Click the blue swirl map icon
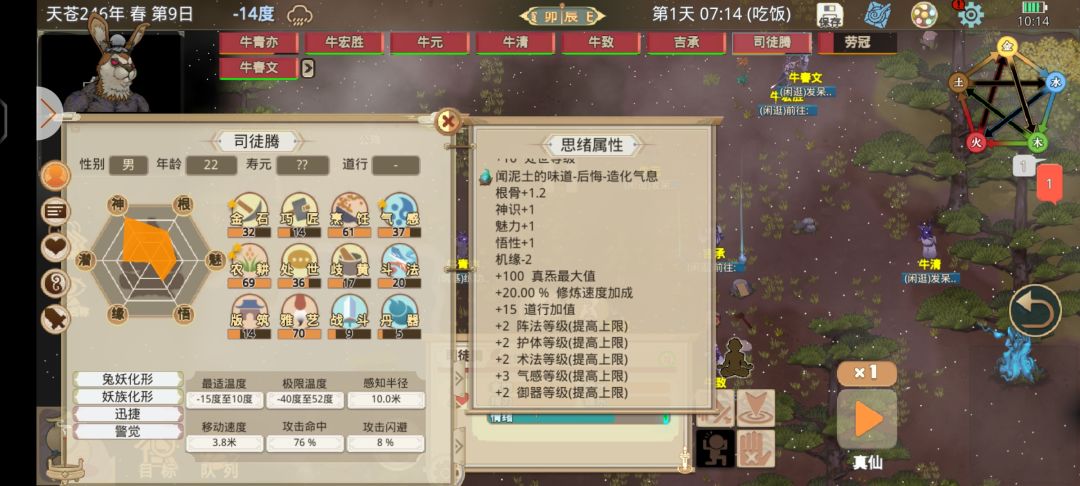The height and width of the screenshot is (486, 1080). coord(878,14)
